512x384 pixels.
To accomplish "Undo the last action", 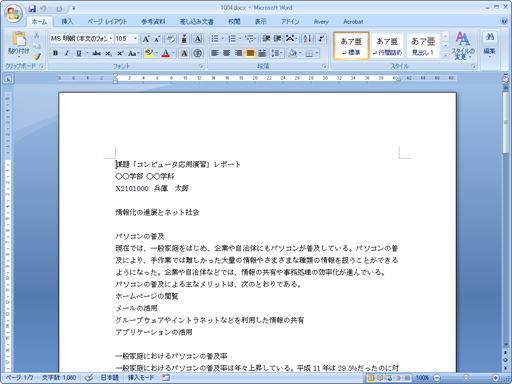I will point(43,8).
